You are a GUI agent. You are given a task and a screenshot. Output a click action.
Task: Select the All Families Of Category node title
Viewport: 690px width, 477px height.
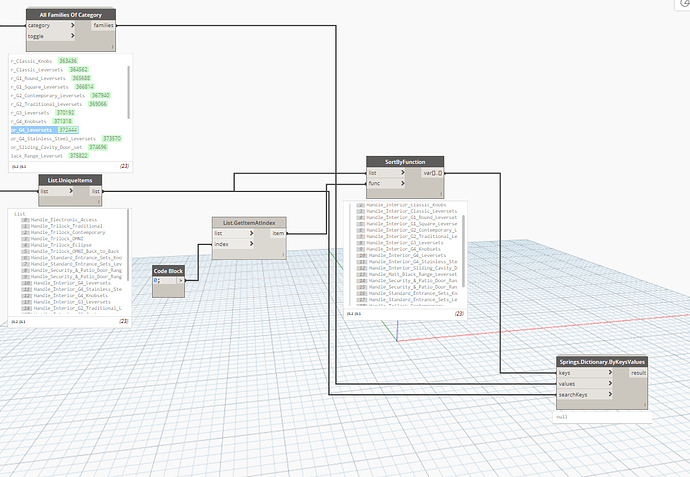tap(70, 15)
